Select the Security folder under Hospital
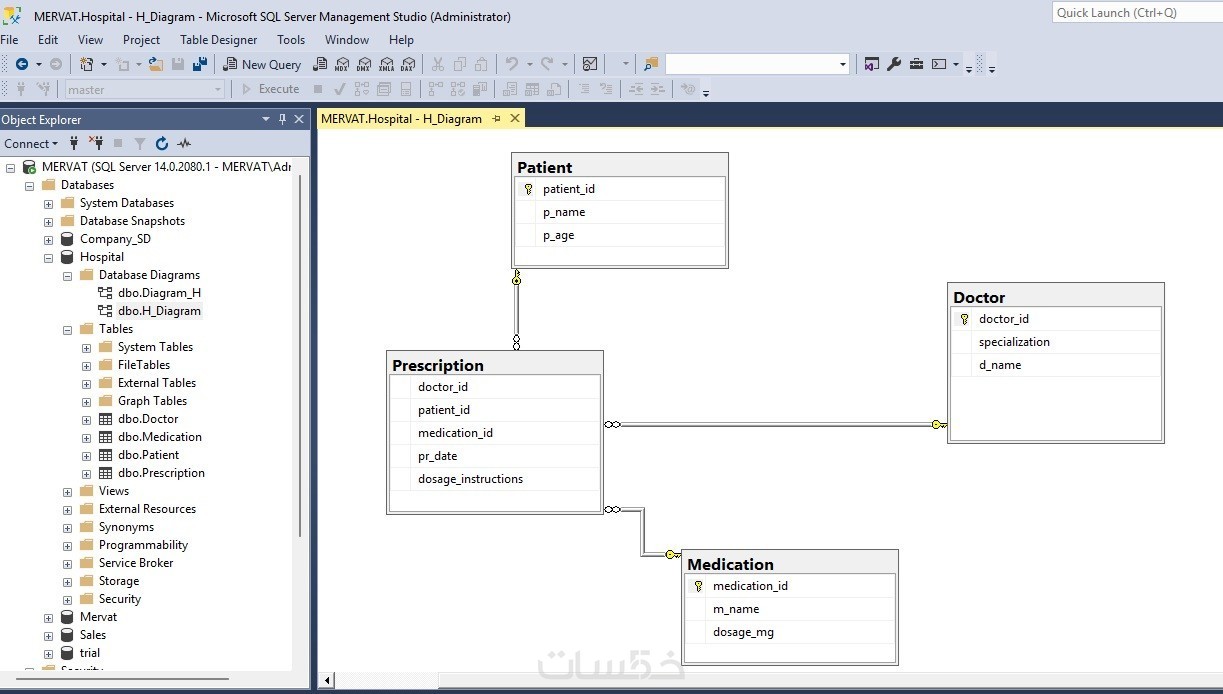 click(120, 599)
